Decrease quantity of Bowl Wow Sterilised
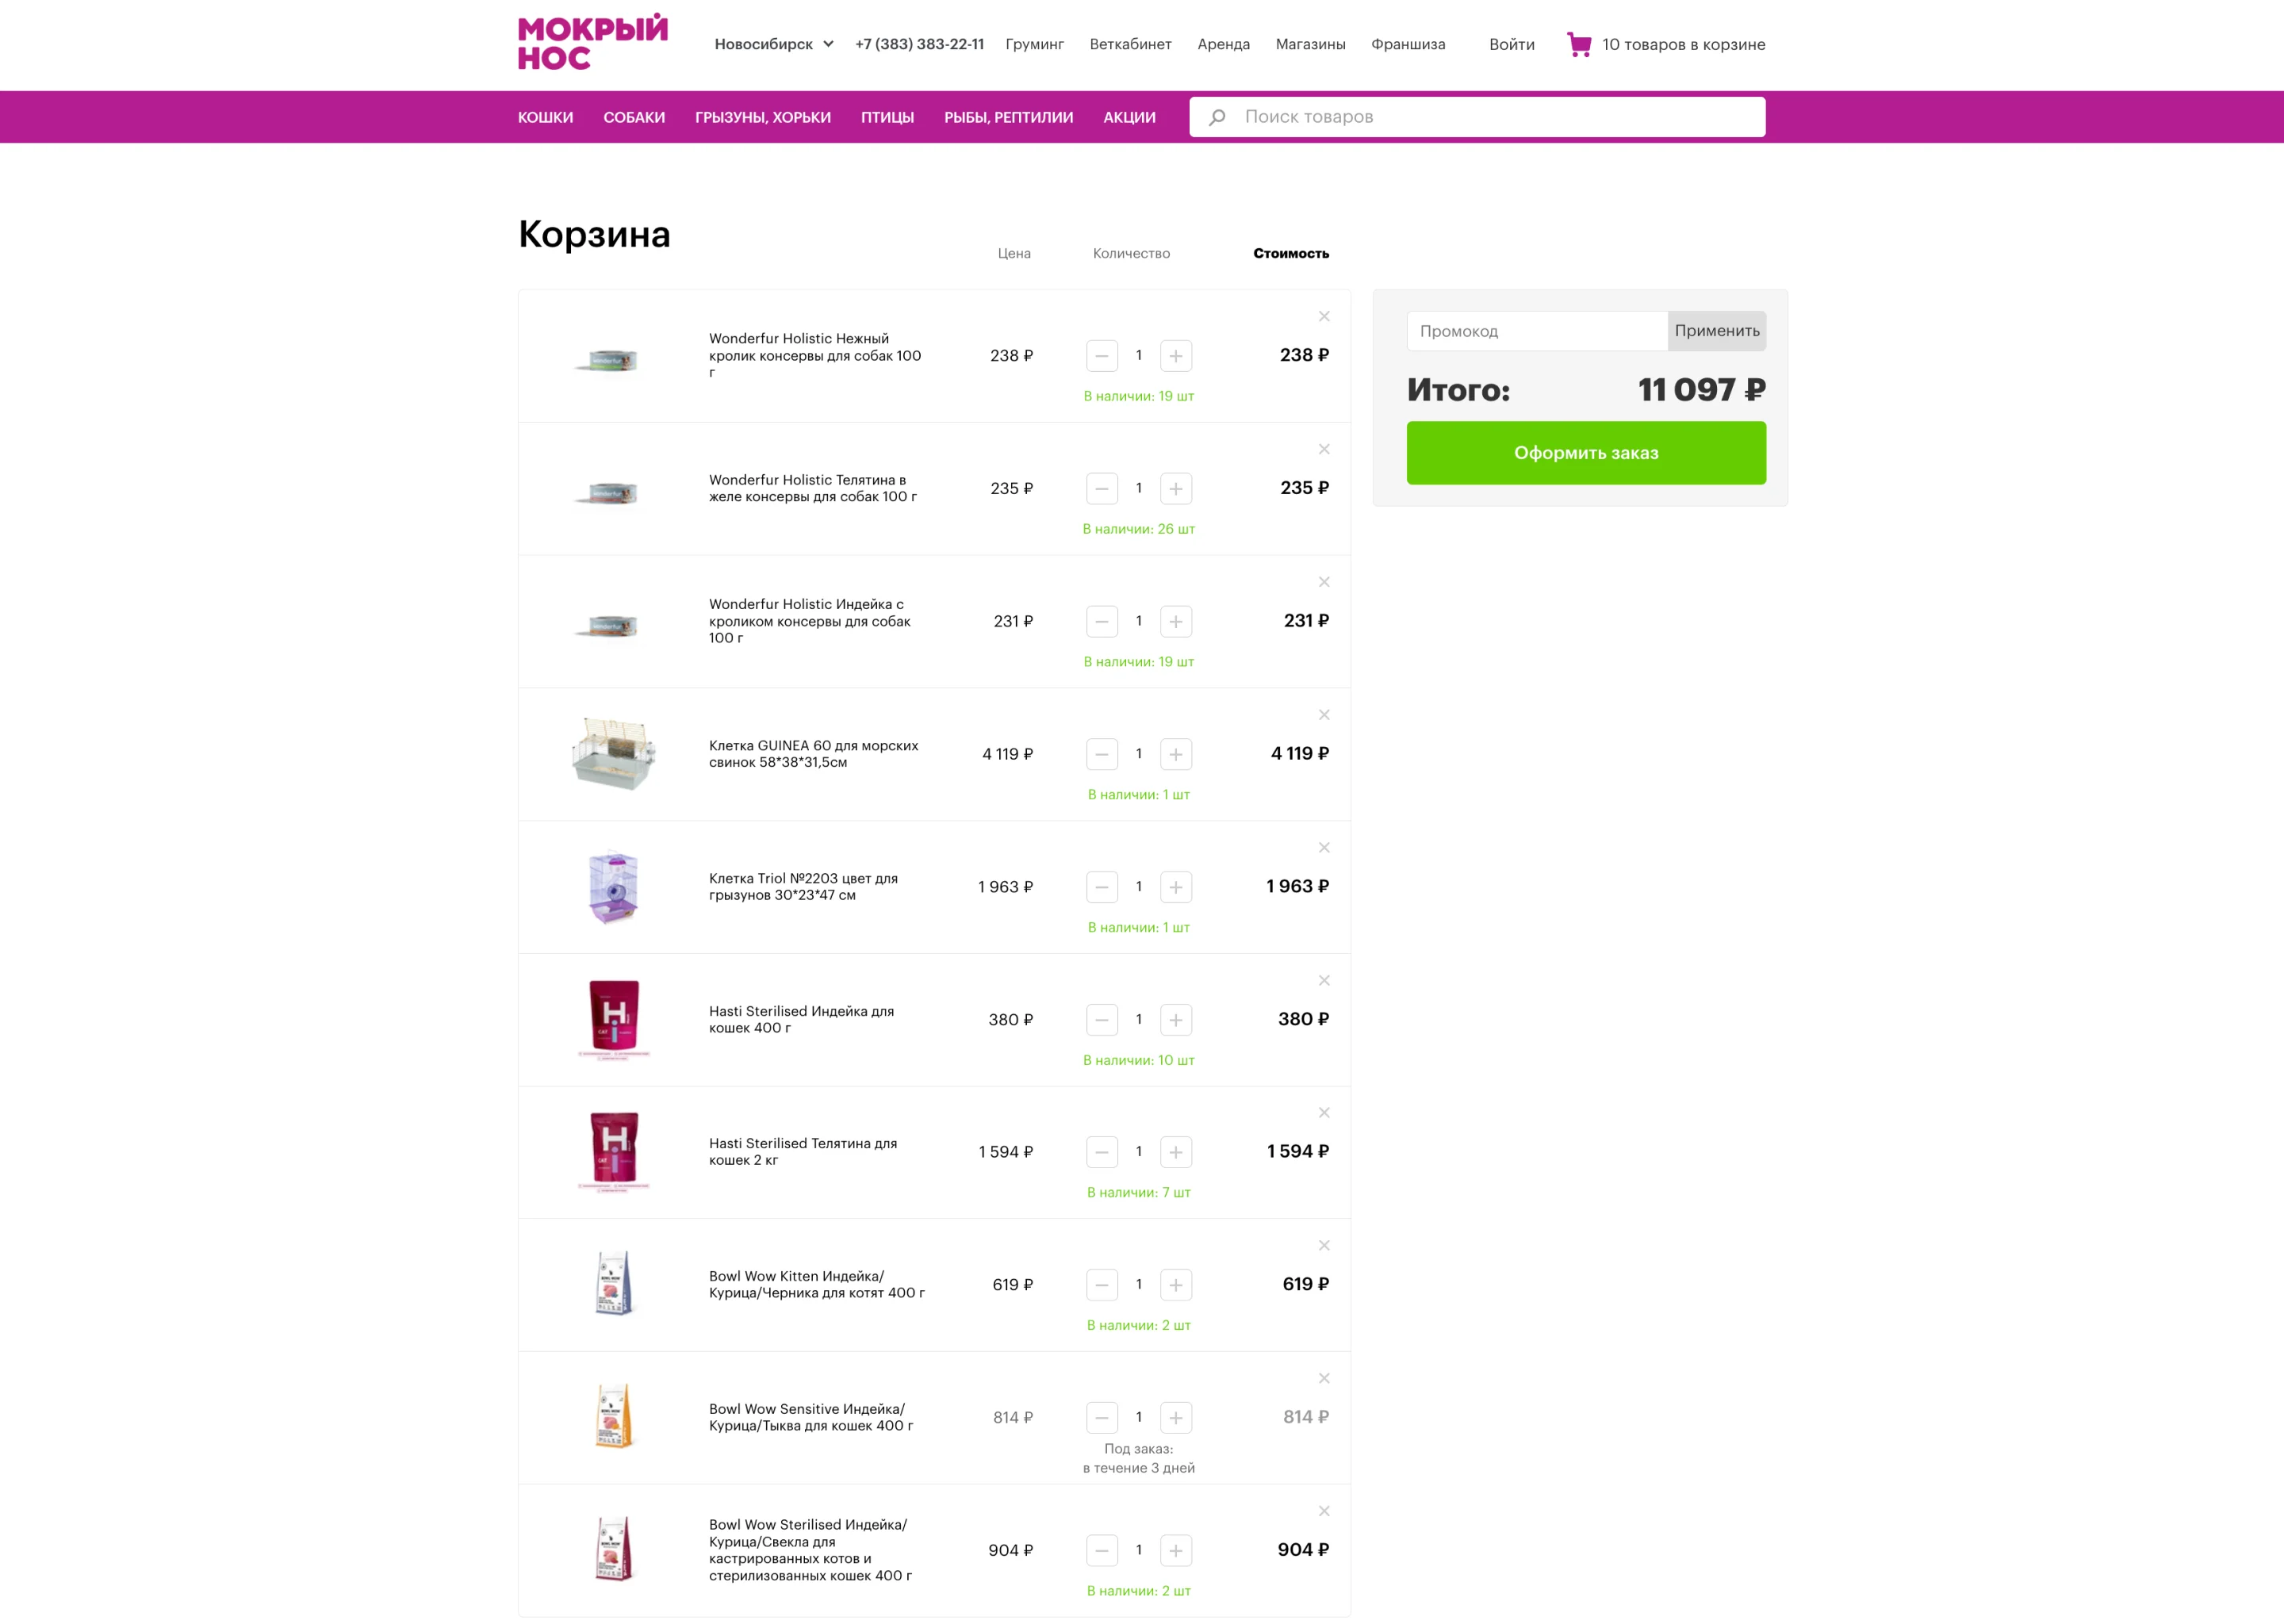Image resolution: width=2284 pixels, height=1624 pixels. pos(1102,1551)
